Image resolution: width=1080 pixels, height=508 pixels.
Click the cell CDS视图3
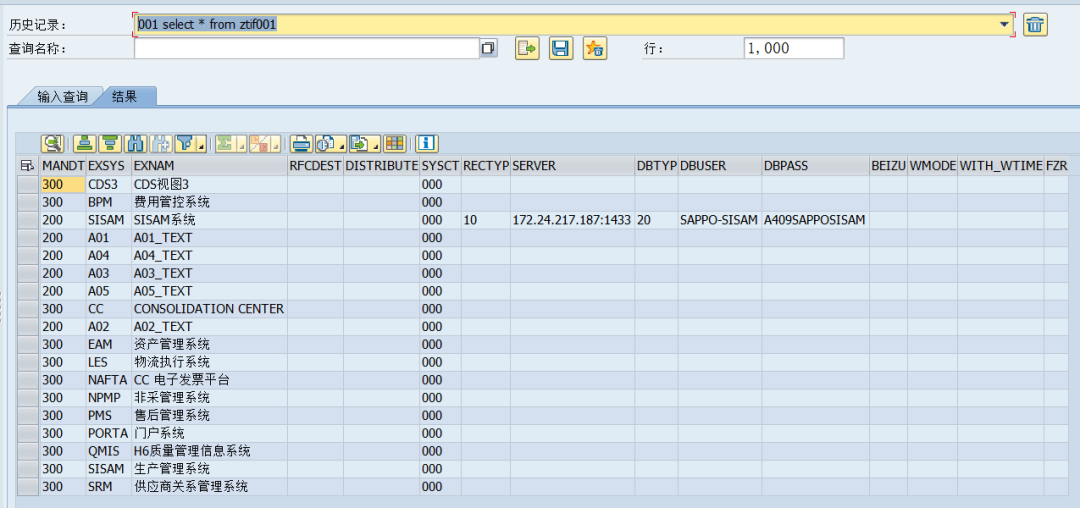click(x=209, y=184)
